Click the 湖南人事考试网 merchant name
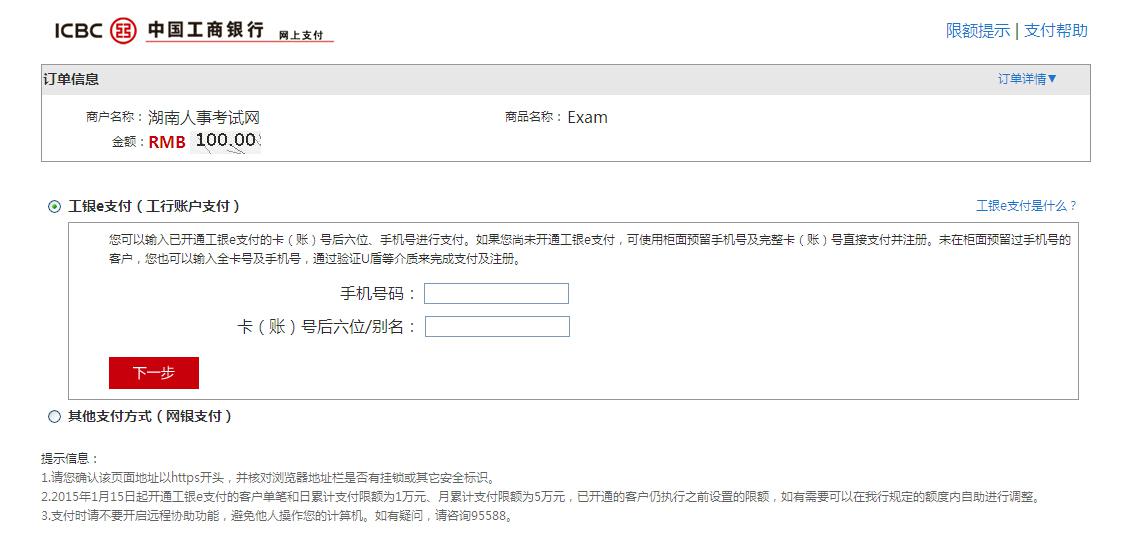 pos(203,117)
